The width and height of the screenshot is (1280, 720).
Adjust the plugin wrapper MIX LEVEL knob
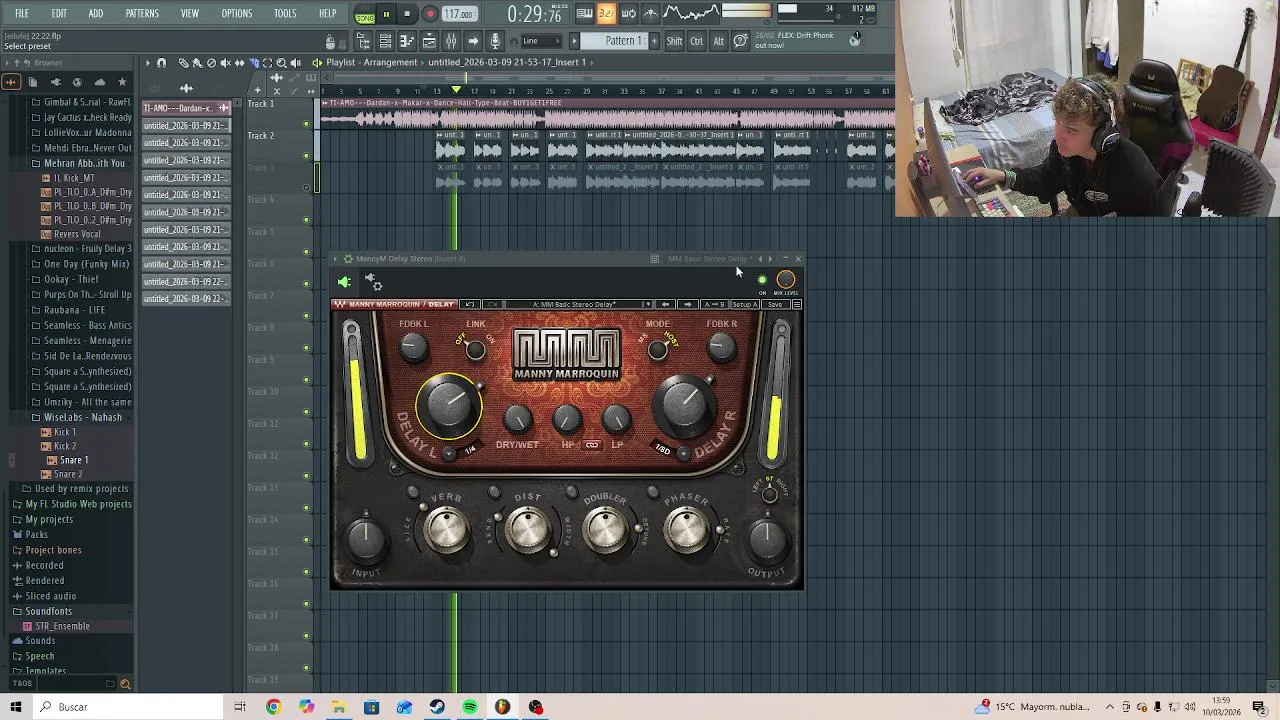[x=786, y=280]
